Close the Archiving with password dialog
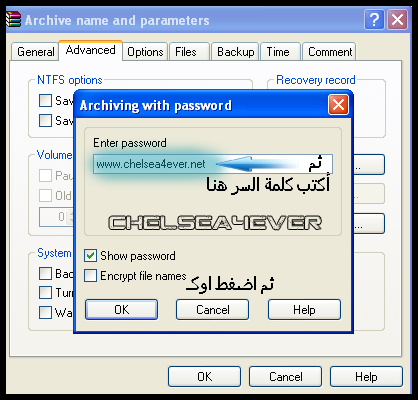 point(338,105)
